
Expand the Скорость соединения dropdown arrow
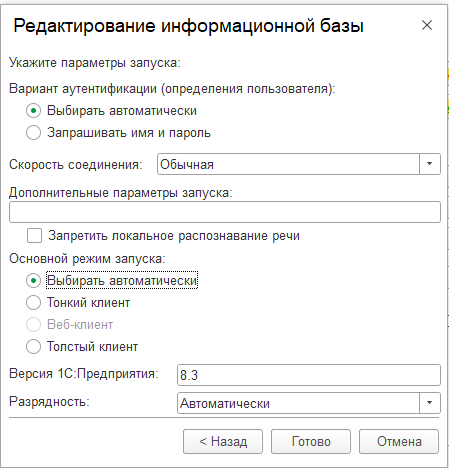(430, 164)
